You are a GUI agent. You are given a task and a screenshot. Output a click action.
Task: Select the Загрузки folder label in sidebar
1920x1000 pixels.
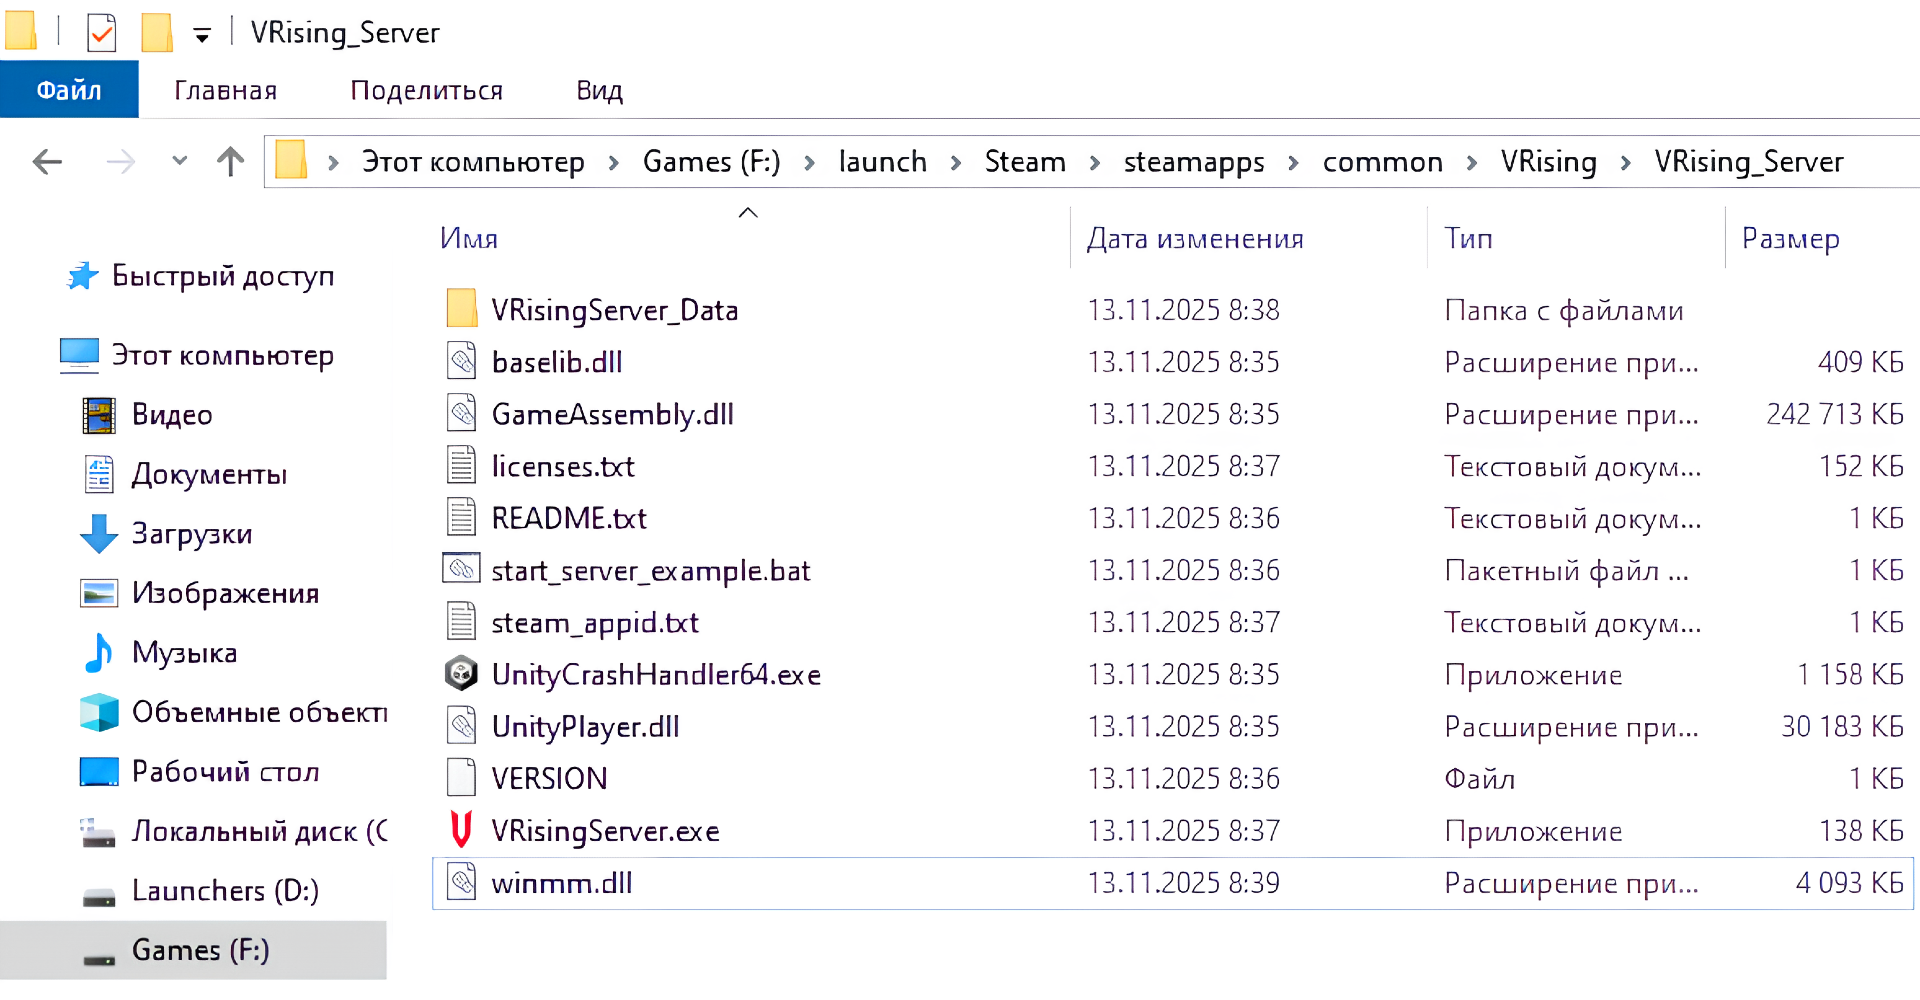pos(192,534)
